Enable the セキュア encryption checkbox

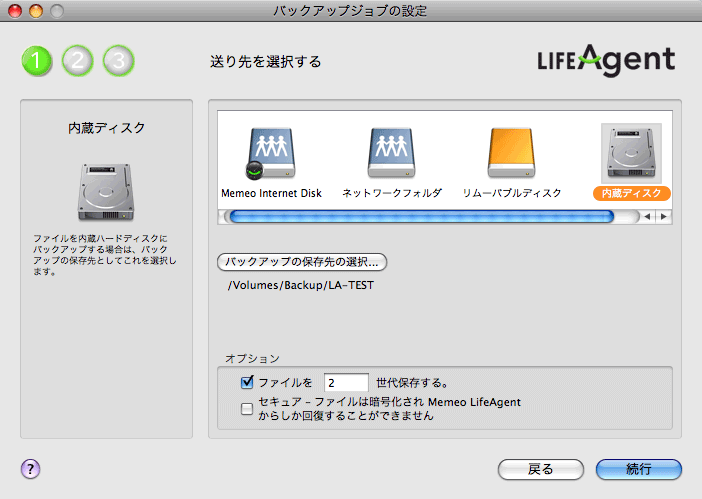[247, 409]
